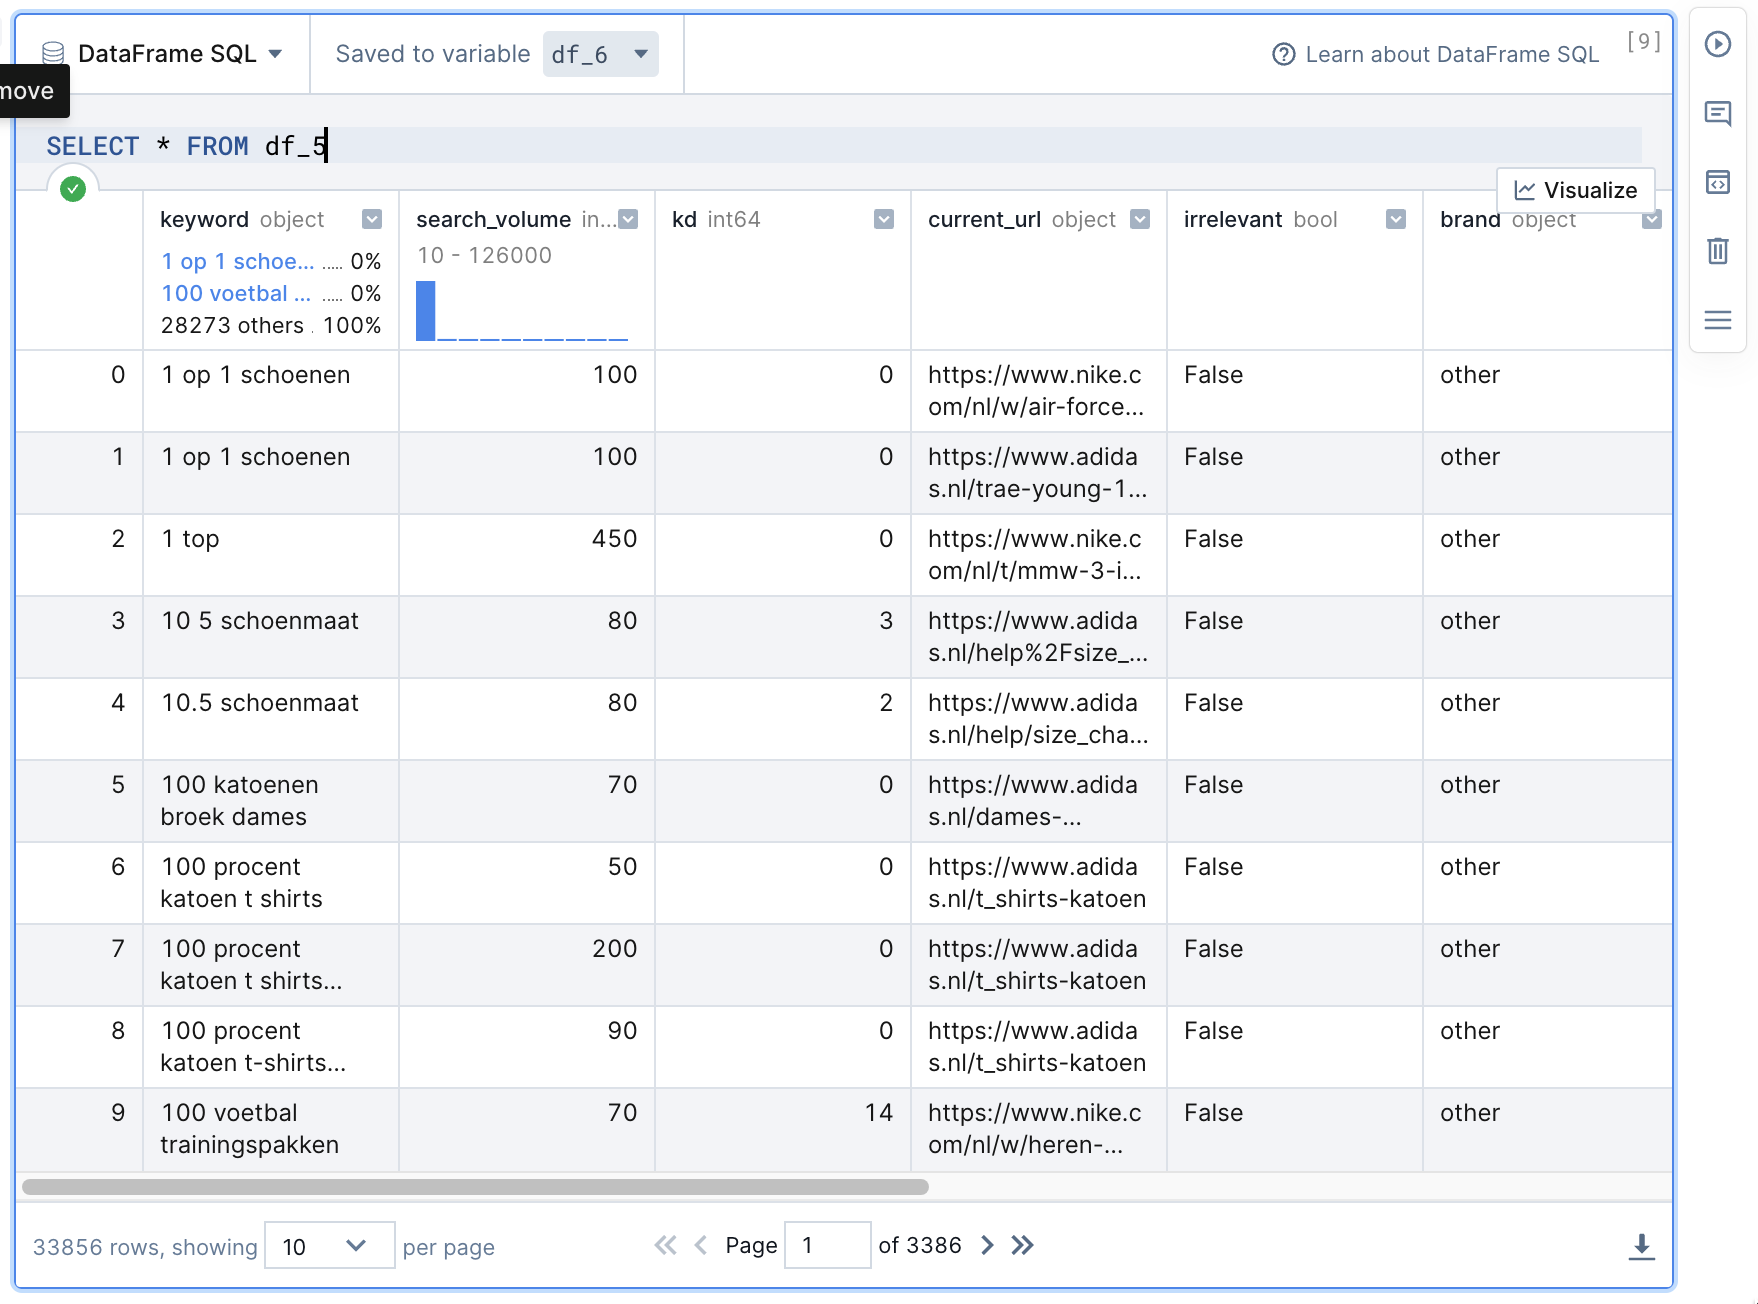Select cell '10 5 schoenmaat'
Image resolution: width=1758 pixels, height=1304 pixels.
271,637
